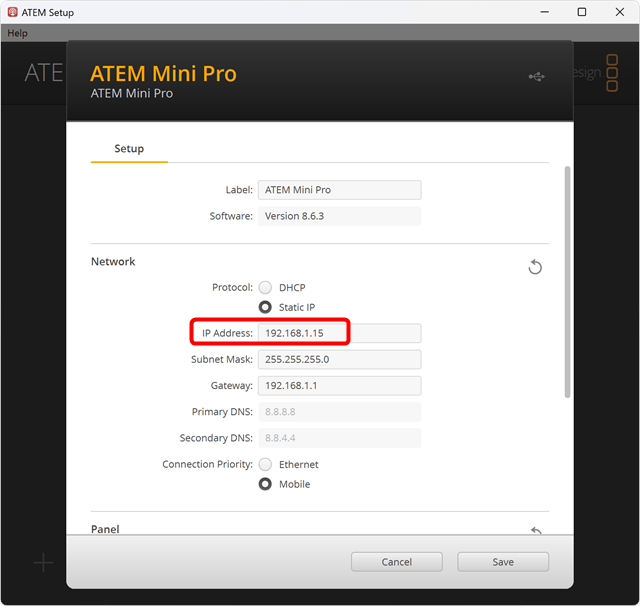
Task: Click the orange ATEM Mini Pro title
Action: coord(163,74)
